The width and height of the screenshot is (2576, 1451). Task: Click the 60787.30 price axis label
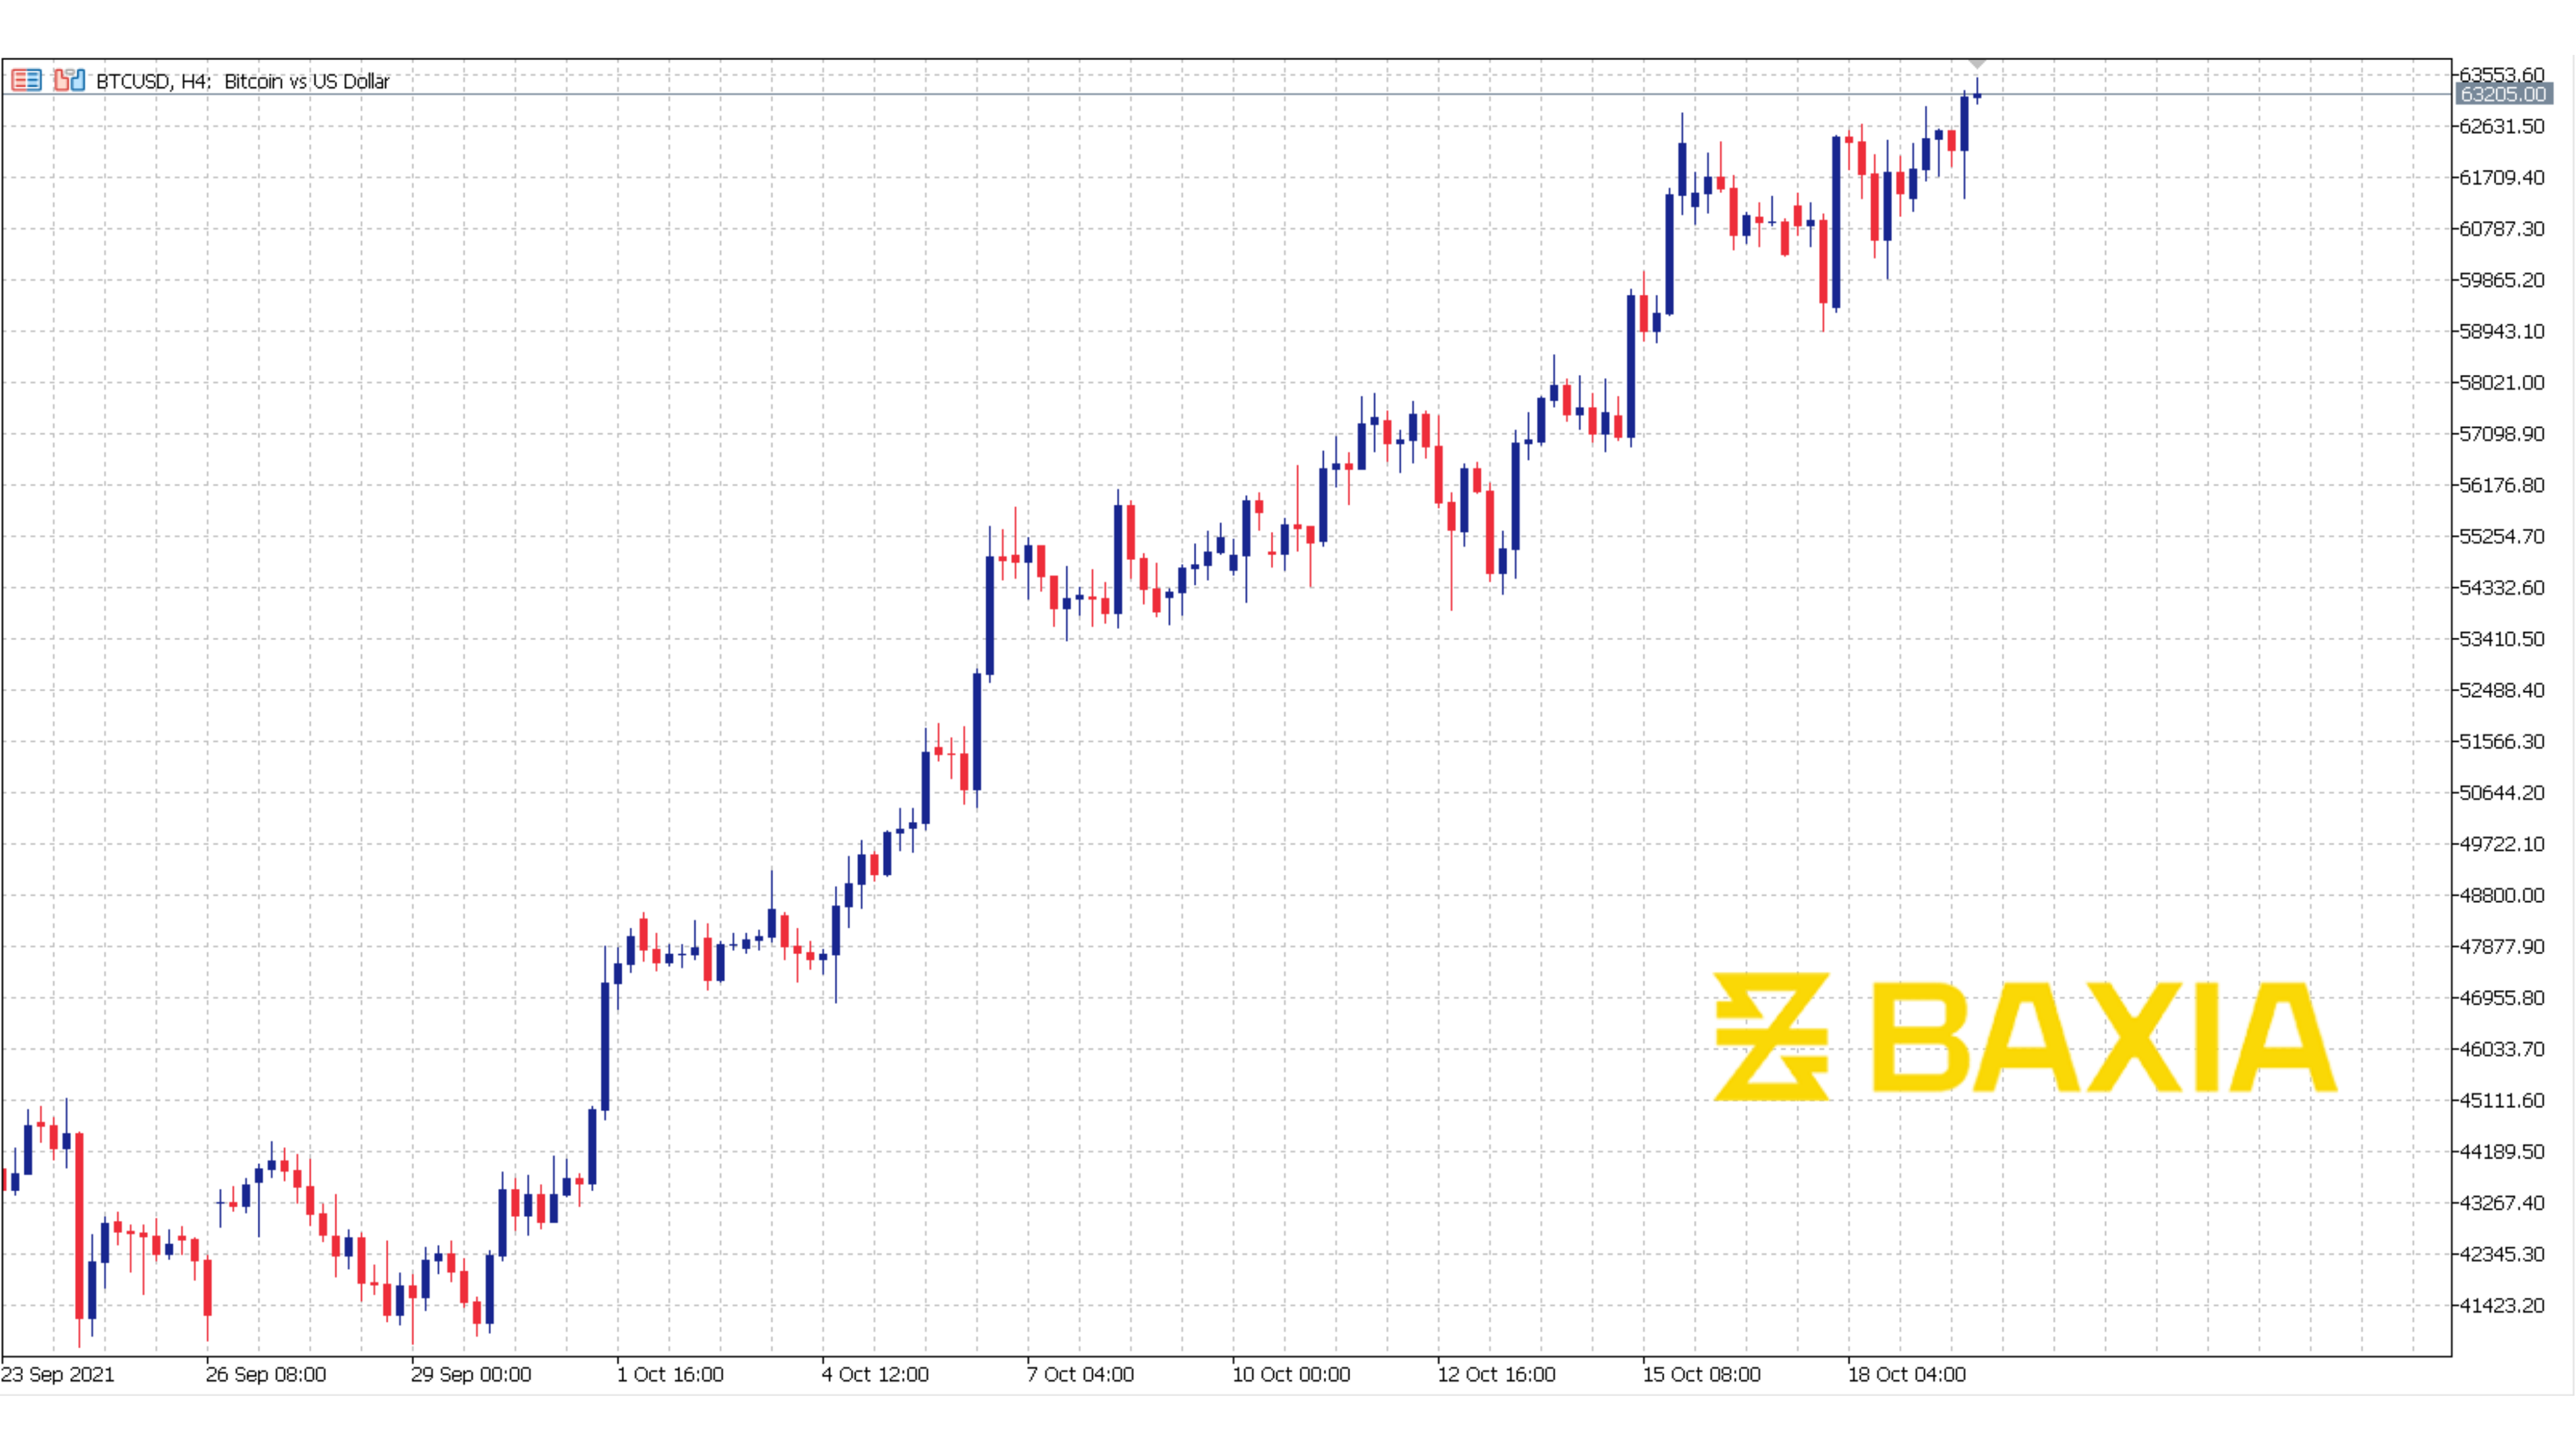2502,228
